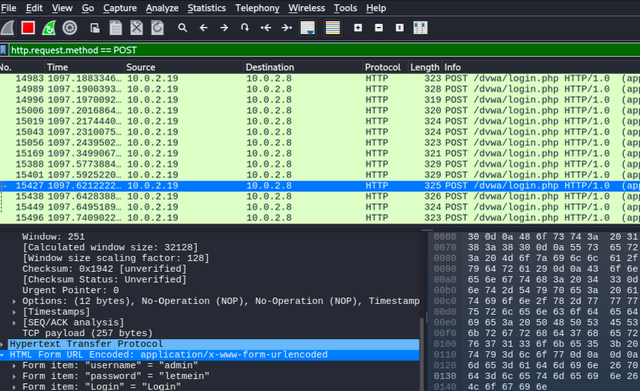
Task: Open the Edit menu
Action: (x=34, y=8)
